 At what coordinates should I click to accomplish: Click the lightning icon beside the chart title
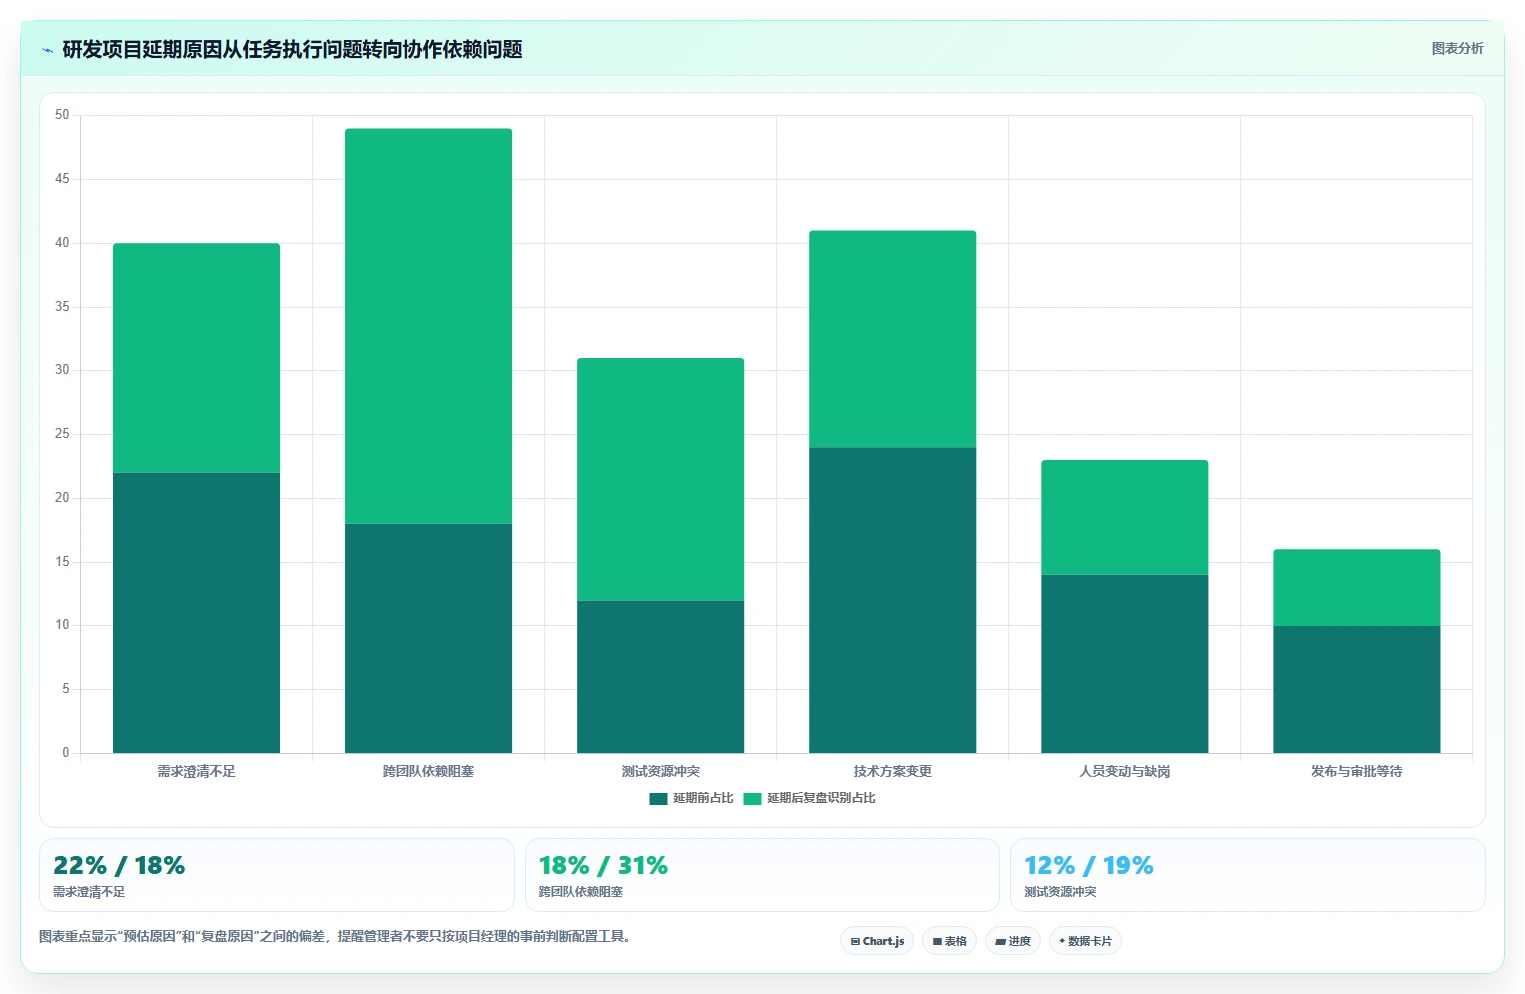[x=47, y=50]
